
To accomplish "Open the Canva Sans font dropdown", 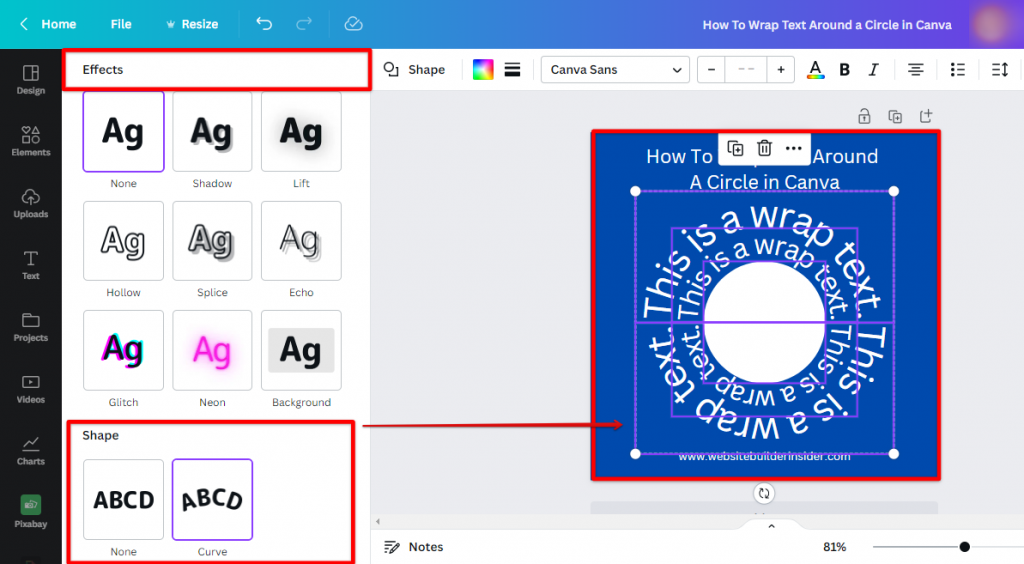I will click(x=615, y=69).
